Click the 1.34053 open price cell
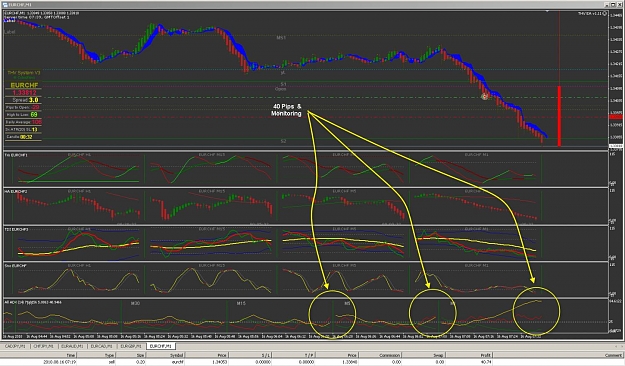The image size is (625, 366). tap(219, 362)
